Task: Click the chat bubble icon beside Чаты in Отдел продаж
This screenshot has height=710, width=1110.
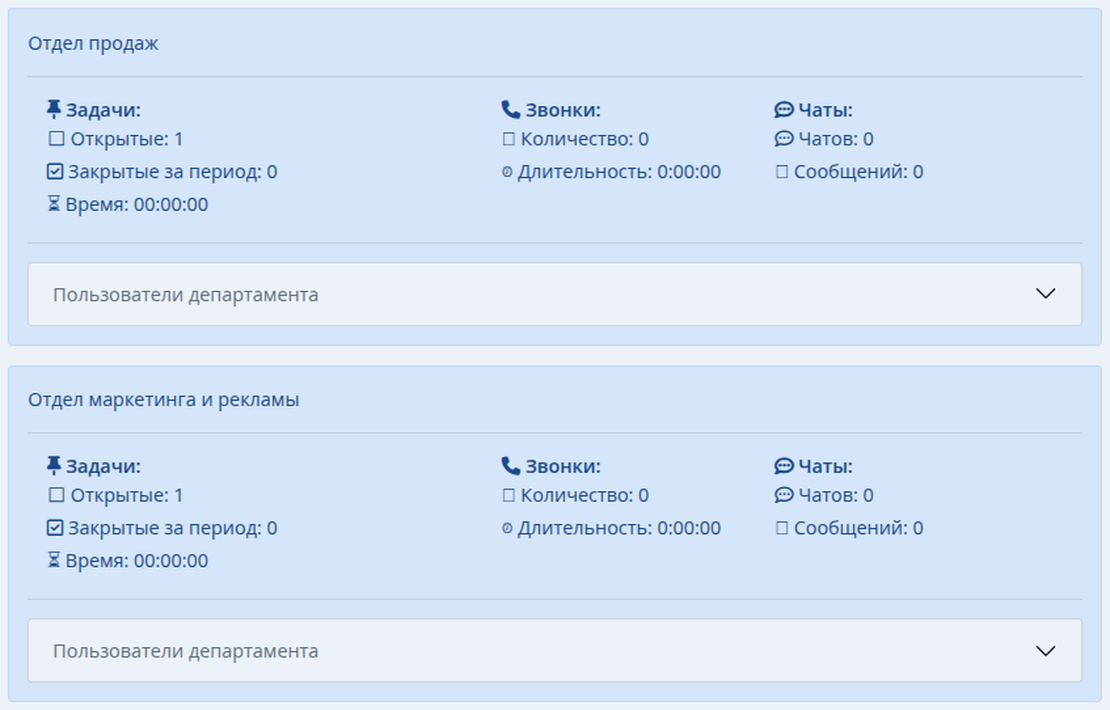Action: 784,110
